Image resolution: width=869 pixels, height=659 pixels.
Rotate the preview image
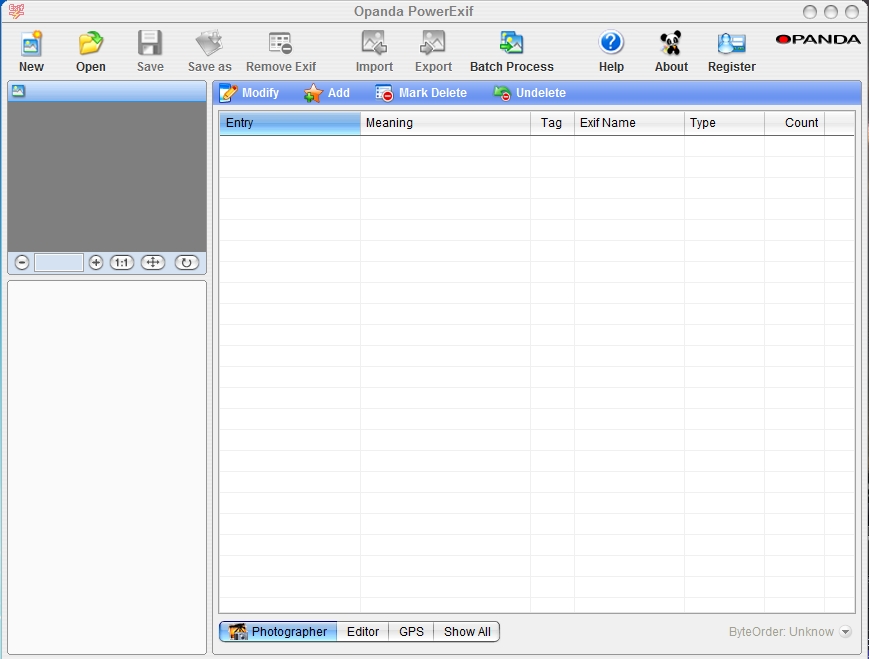pos(187,263)
